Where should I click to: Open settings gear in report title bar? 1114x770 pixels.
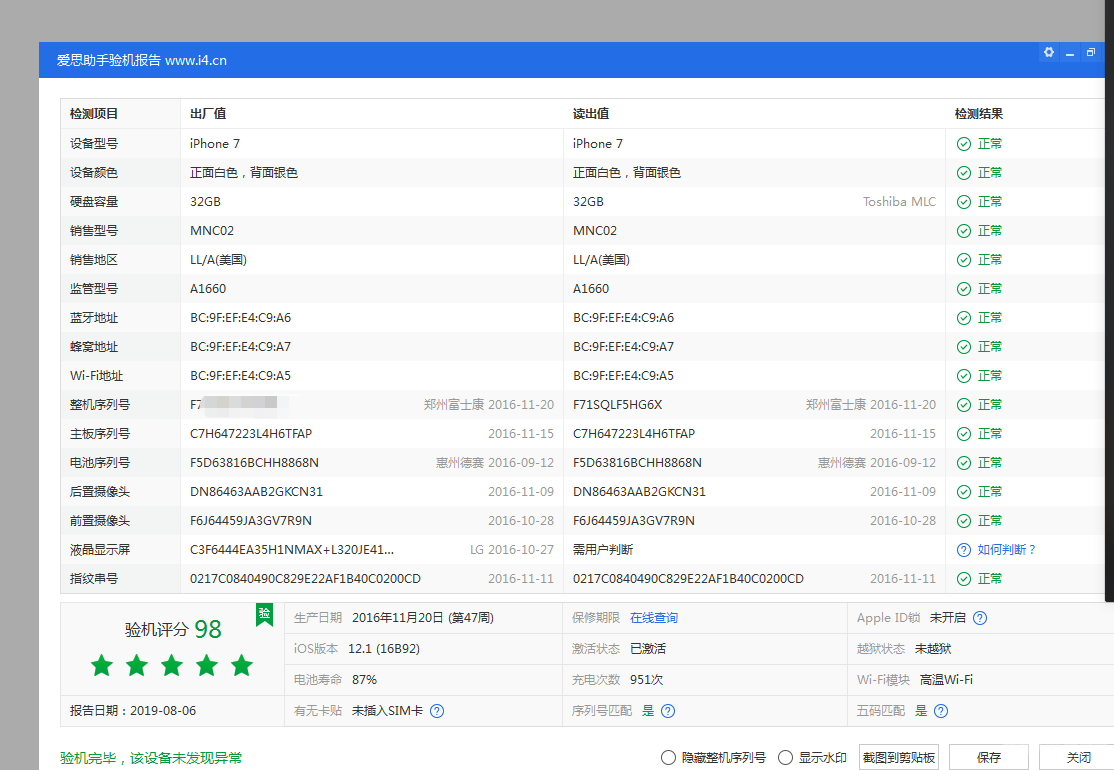1049,52
